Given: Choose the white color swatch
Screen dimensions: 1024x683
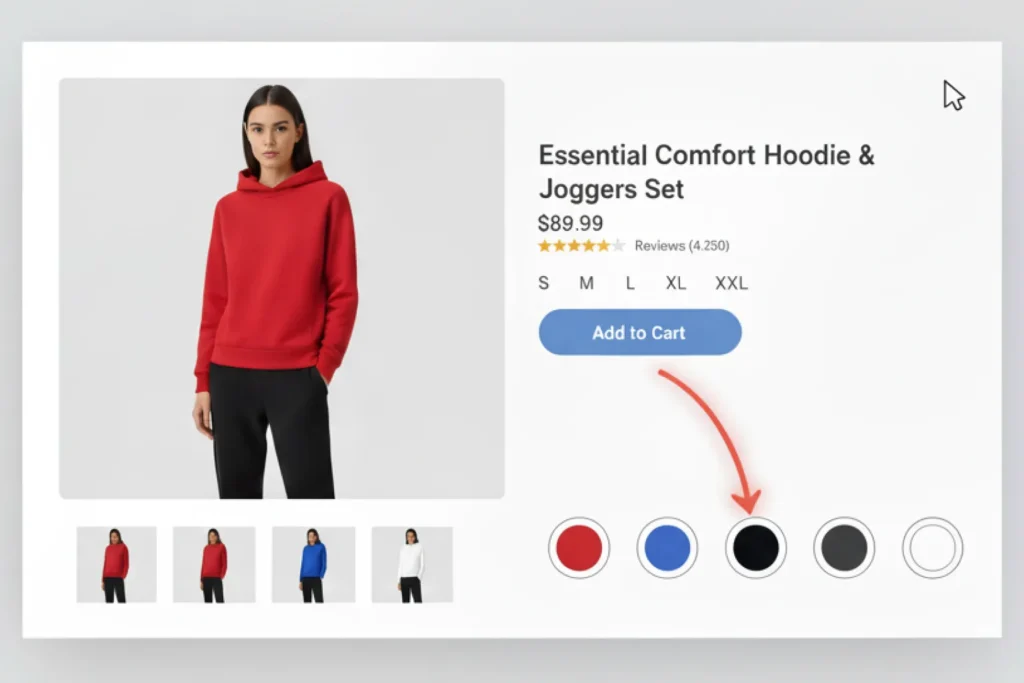Looking at the screenshot, I should (x=933, y=548).
